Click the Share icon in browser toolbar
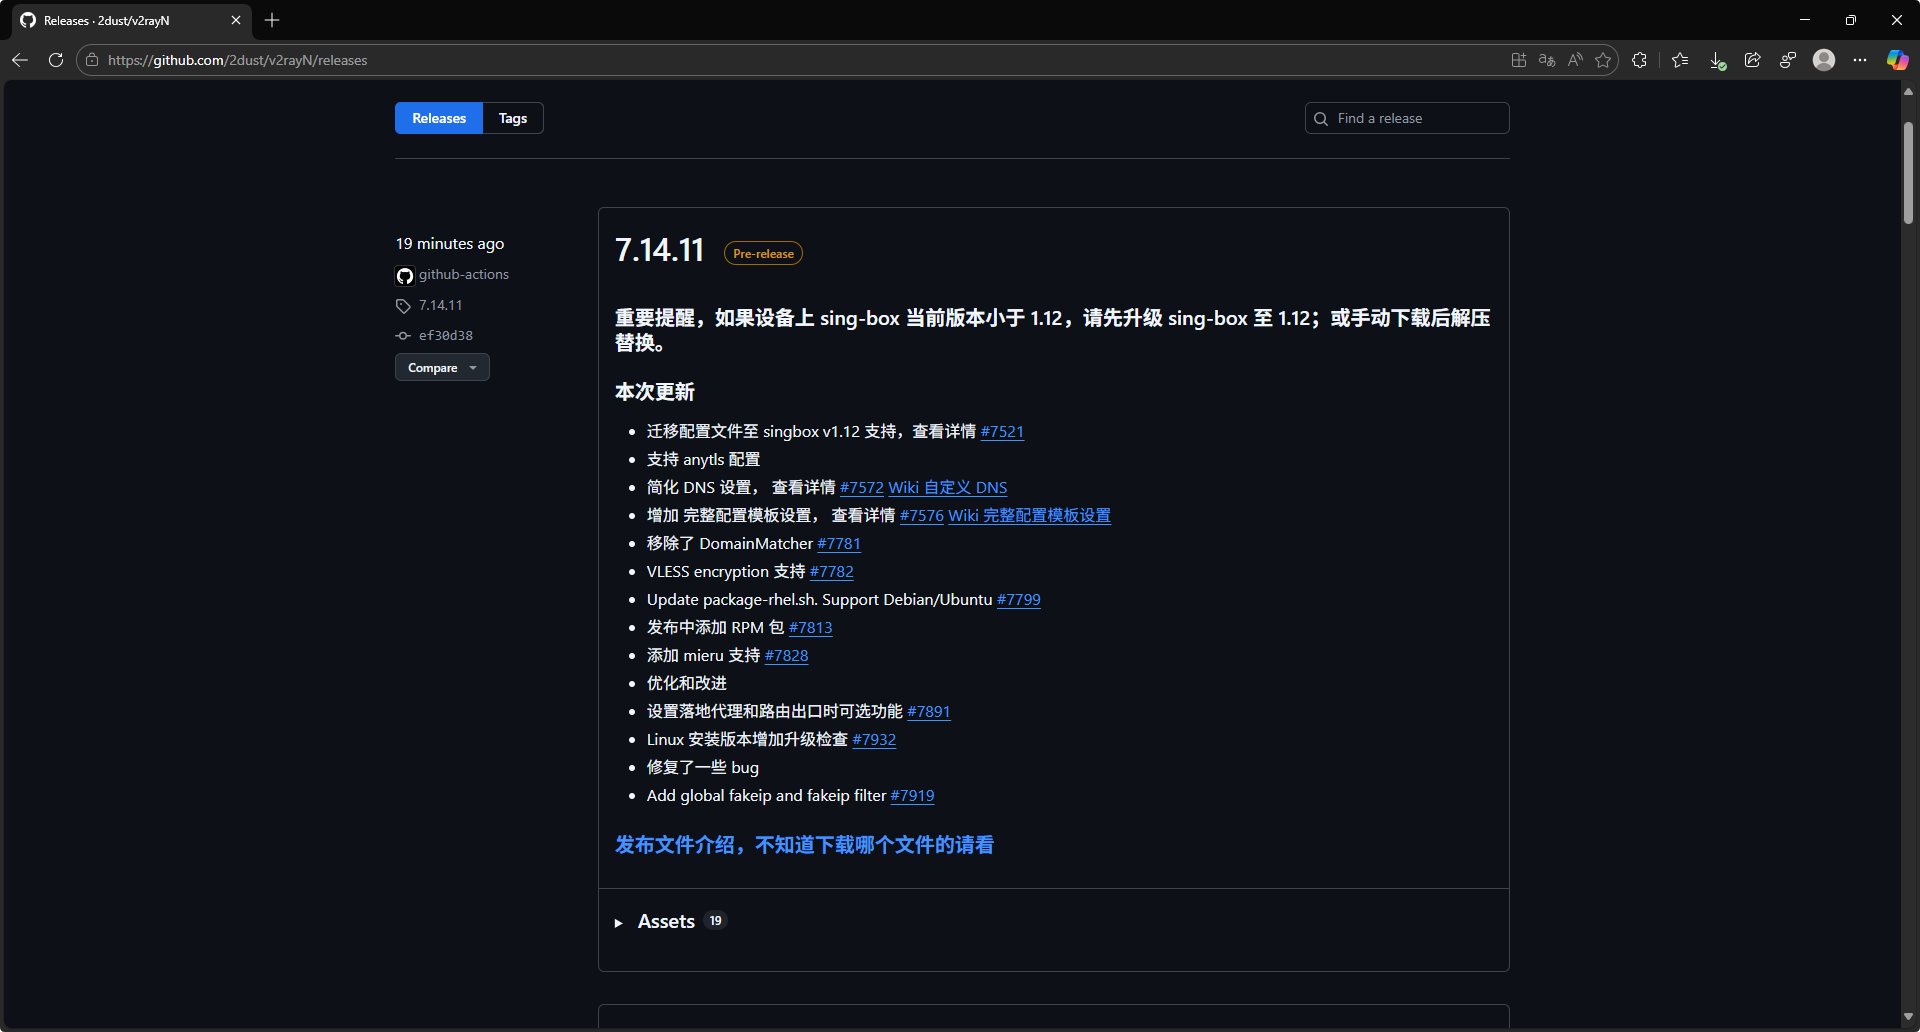The width and height of the screenshot is (1920, 1032). 1752,60
